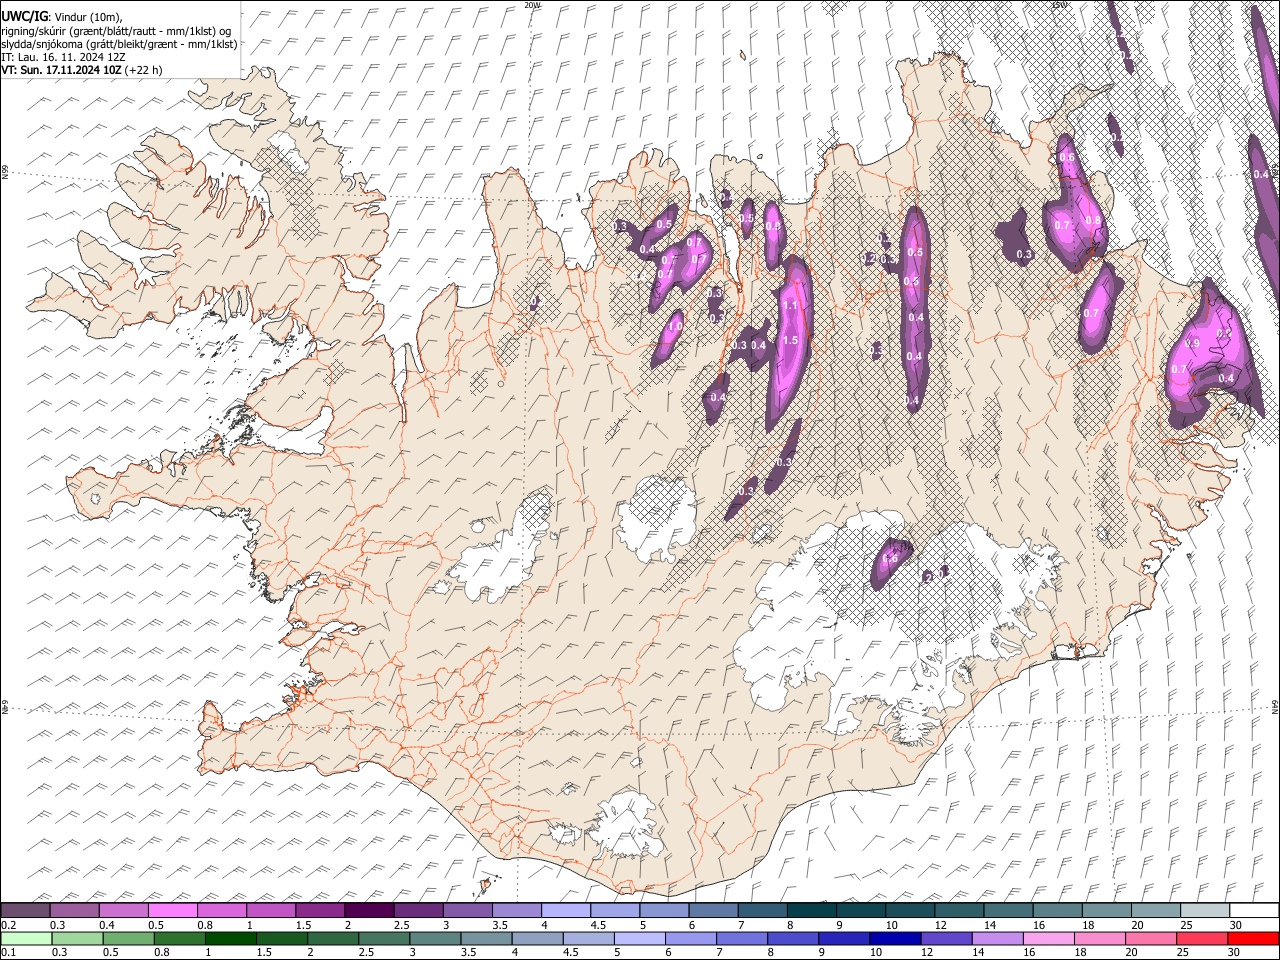Viewport: 1280px width, 960px height.
Task: Click the 'rigning/skúrir' legend description line
Action: point(117,31)
